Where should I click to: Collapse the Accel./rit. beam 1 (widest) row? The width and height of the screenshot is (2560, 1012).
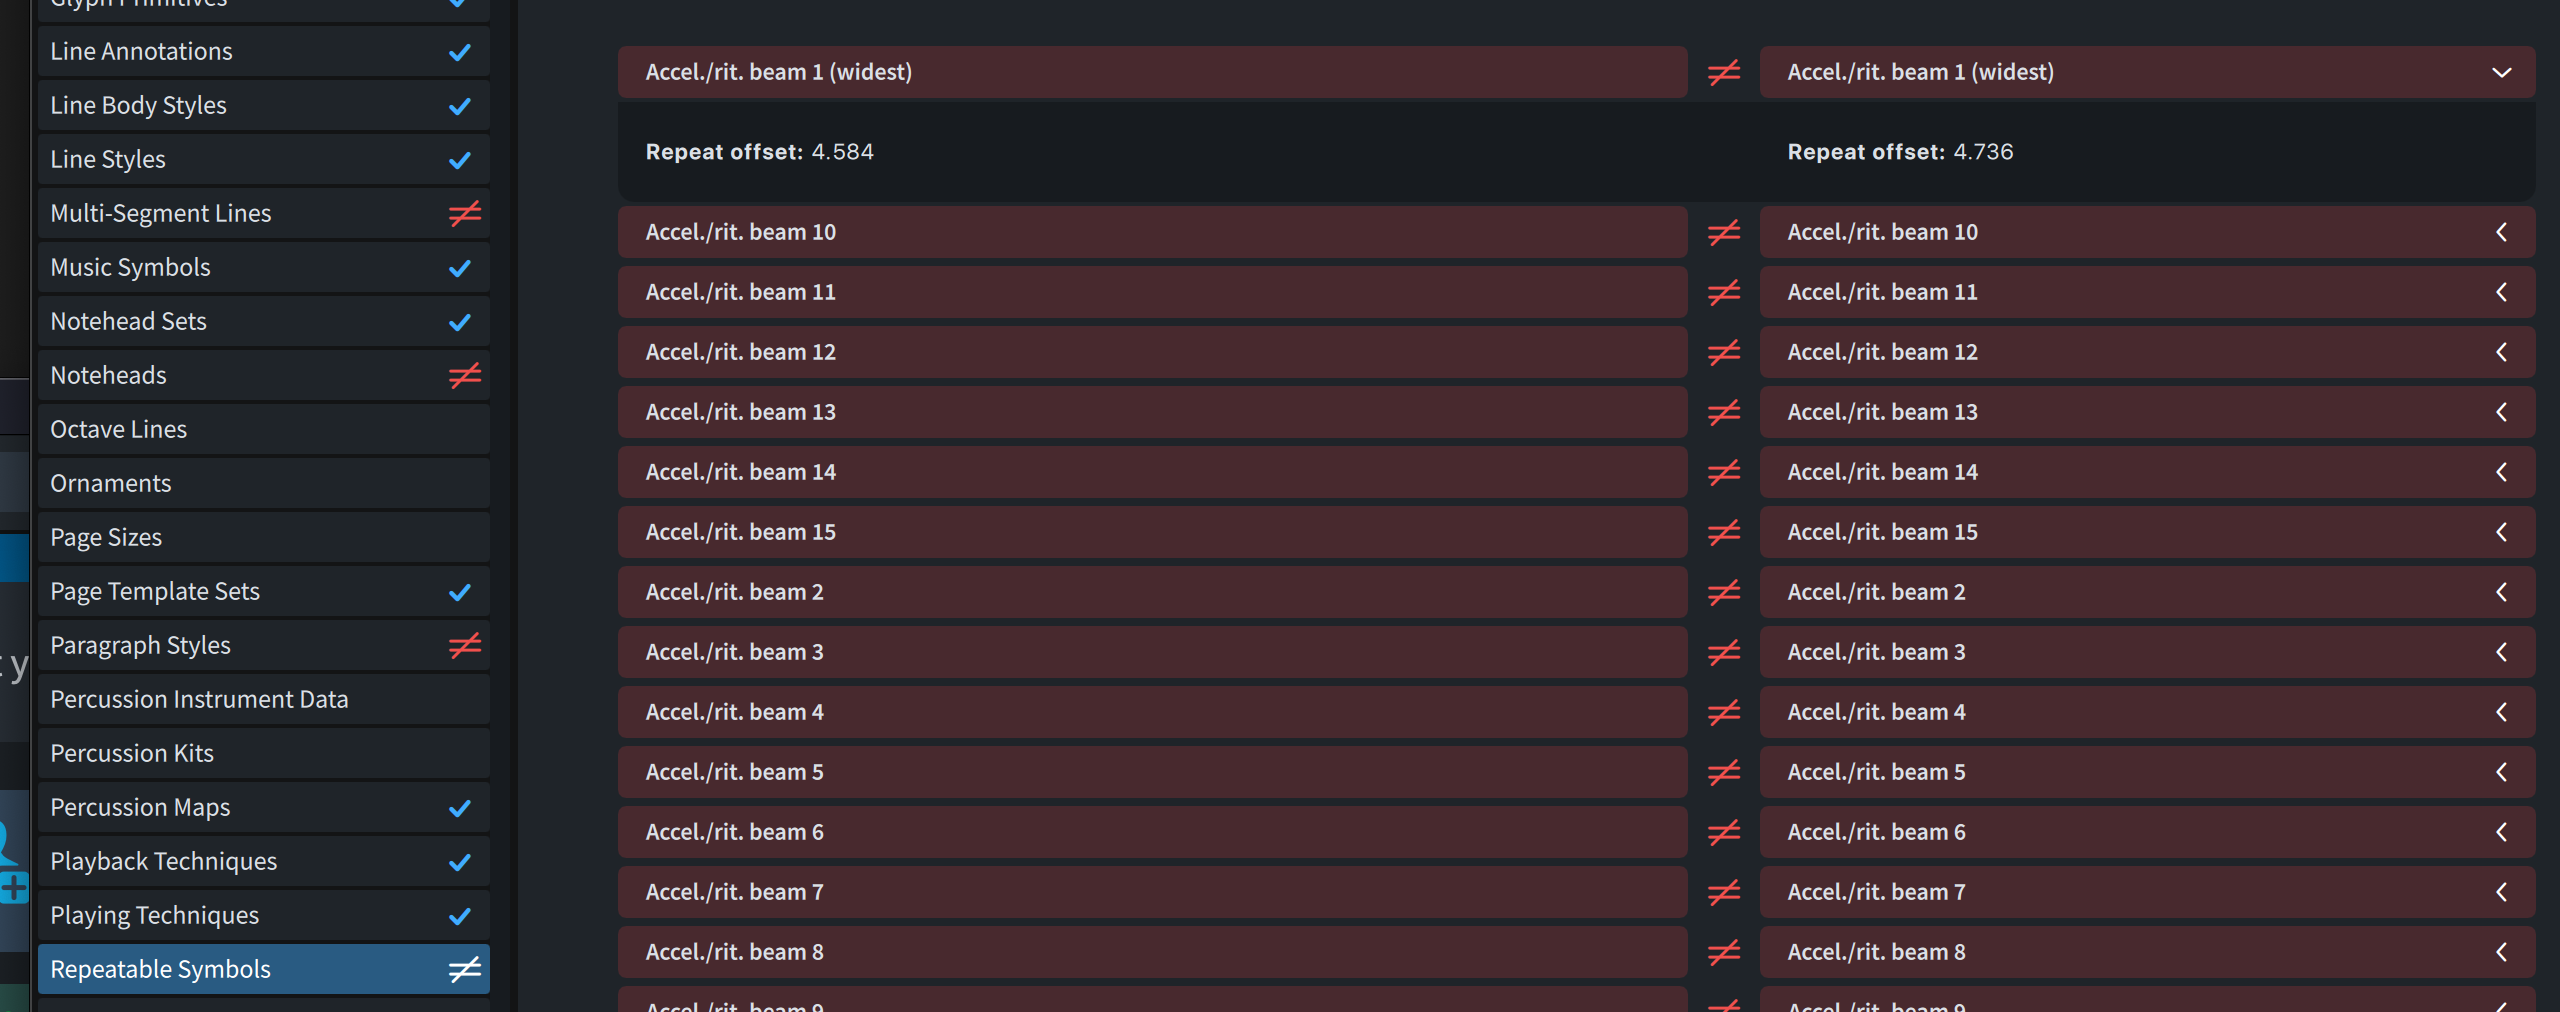[2501, 72]
